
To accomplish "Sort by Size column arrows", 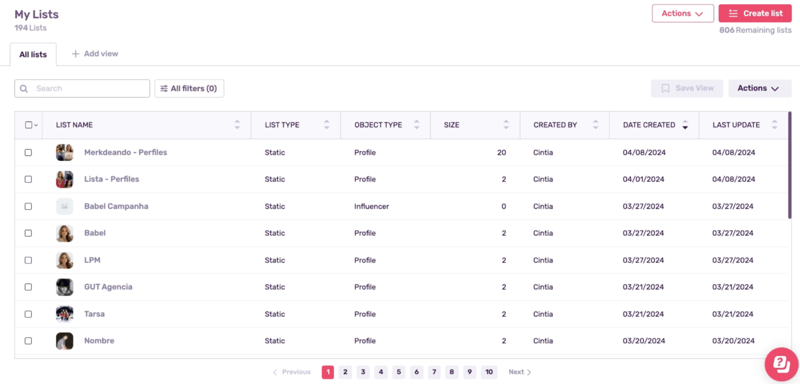I will pos(506,125).
